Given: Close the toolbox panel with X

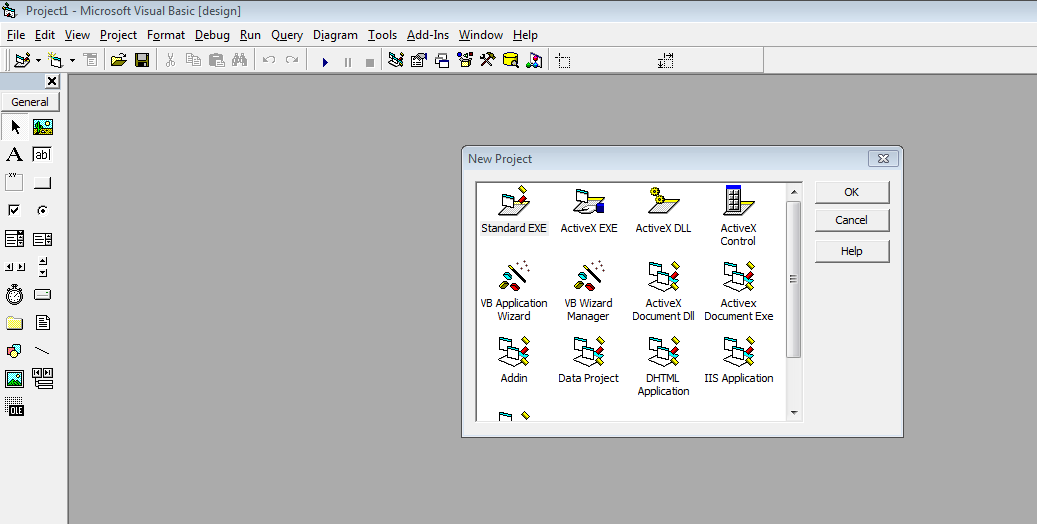Looking at the screenshot, I should point(52,81).
